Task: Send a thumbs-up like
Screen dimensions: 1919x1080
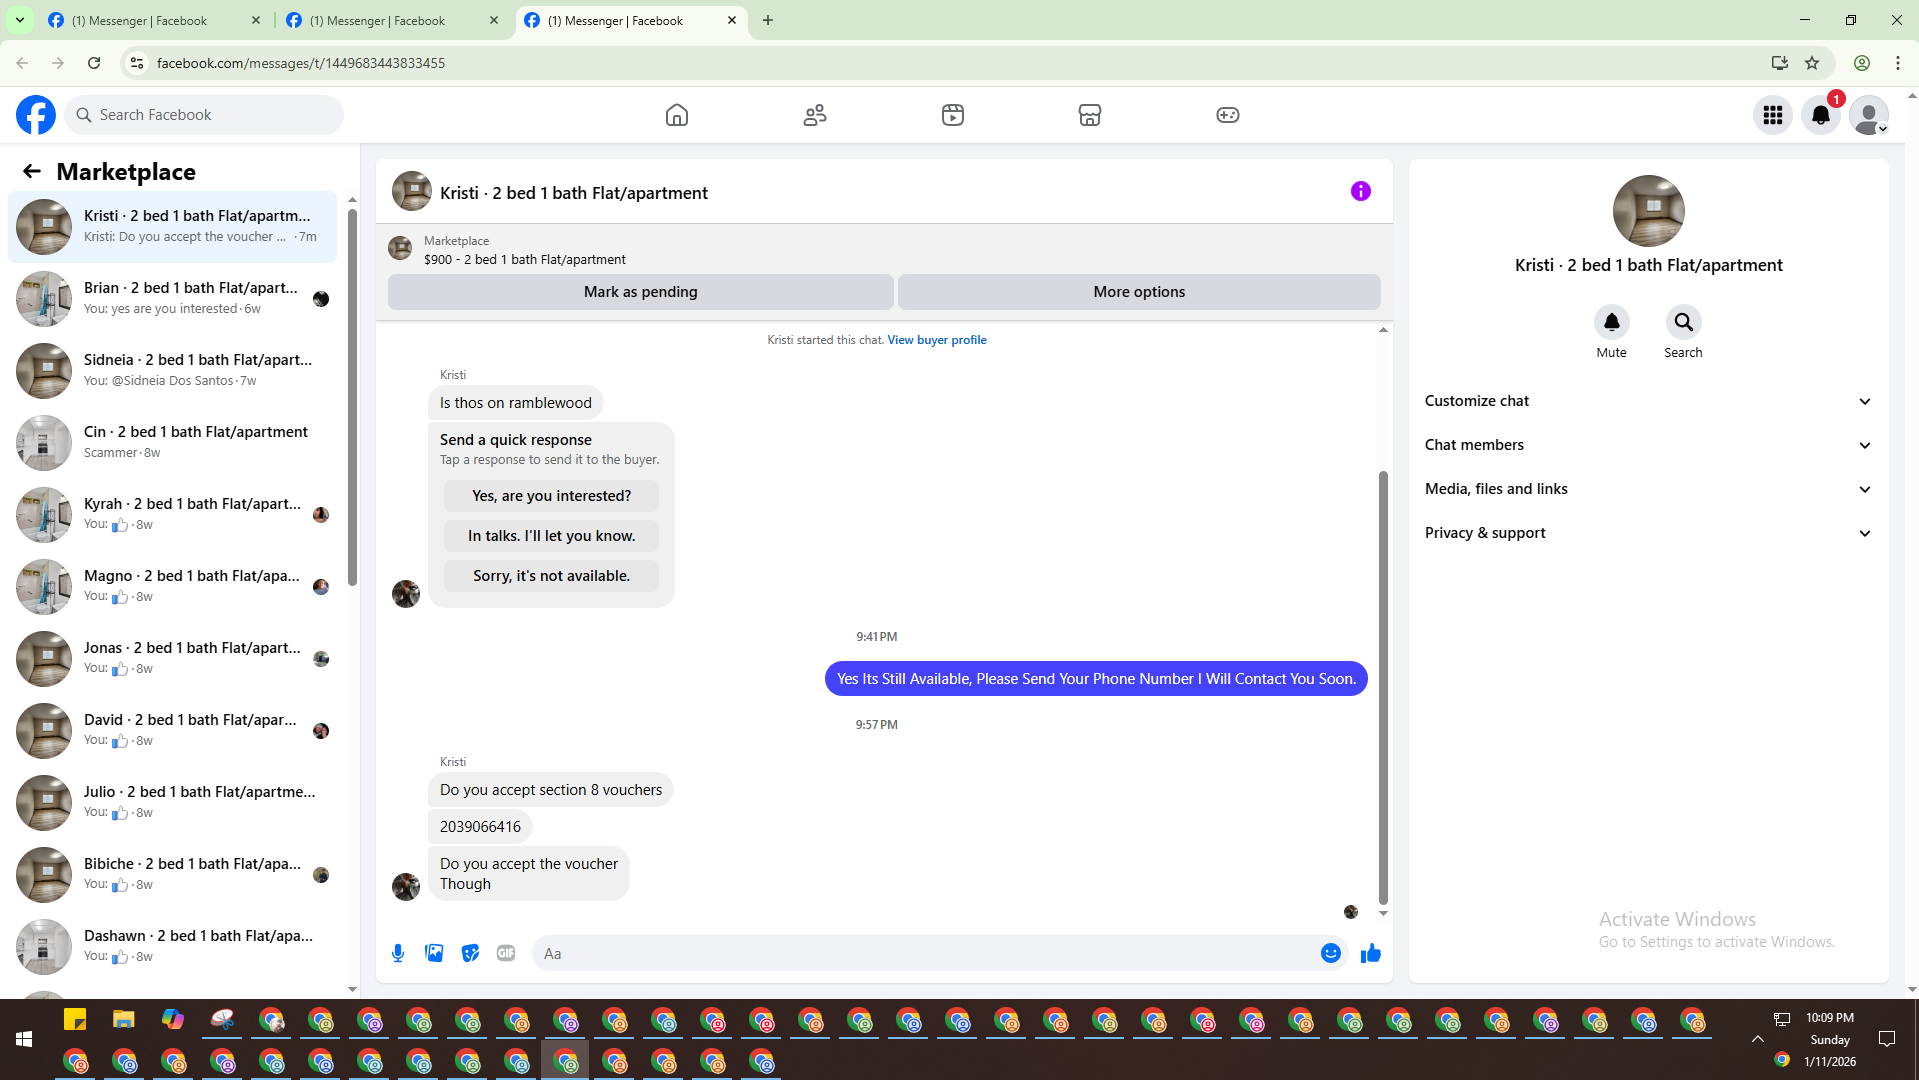Action: 1370,953
